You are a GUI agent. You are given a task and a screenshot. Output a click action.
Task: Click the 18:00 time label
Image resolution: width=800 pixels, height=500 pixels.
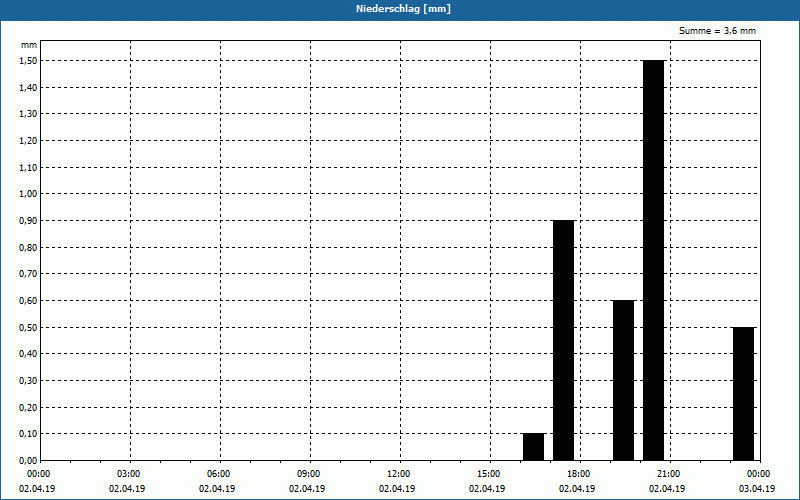coord(581,474)
